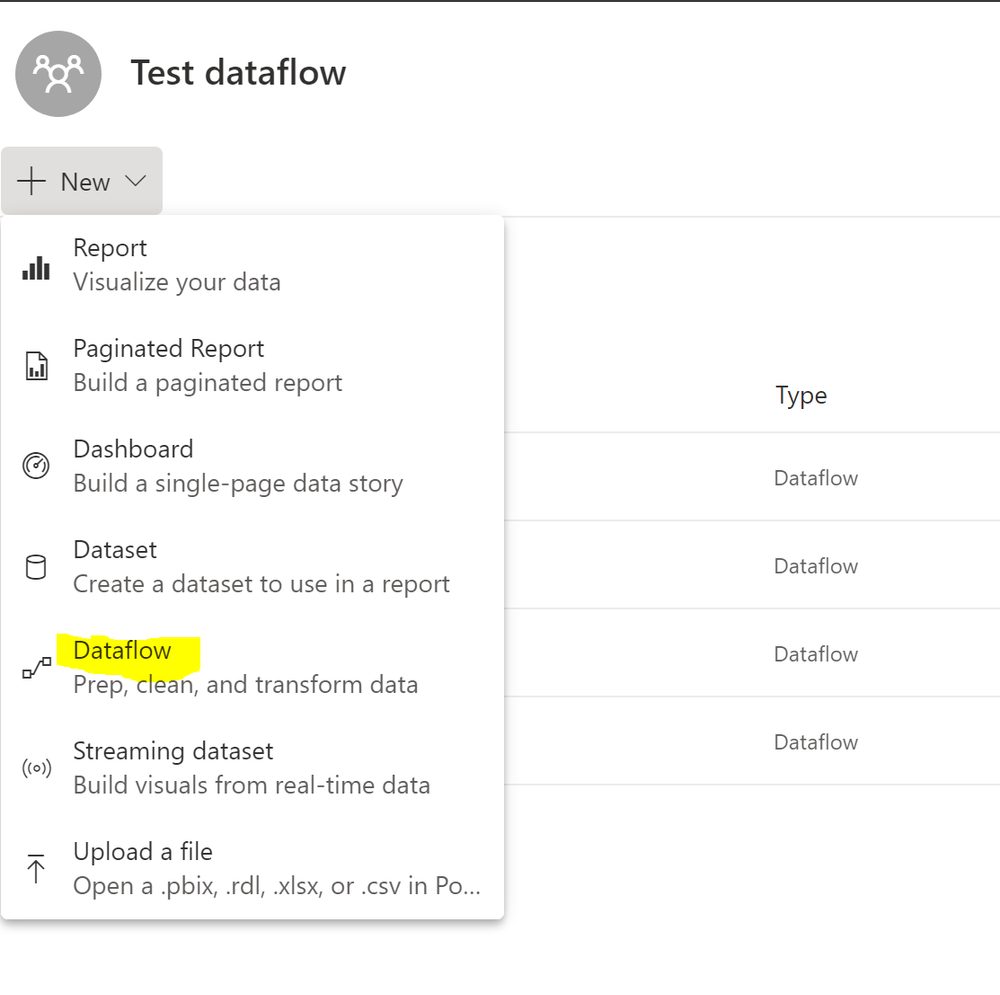Viewport: 1000px width, 995px height.
Task: Click the first Dataflow type label
Action: click(815, 478)
